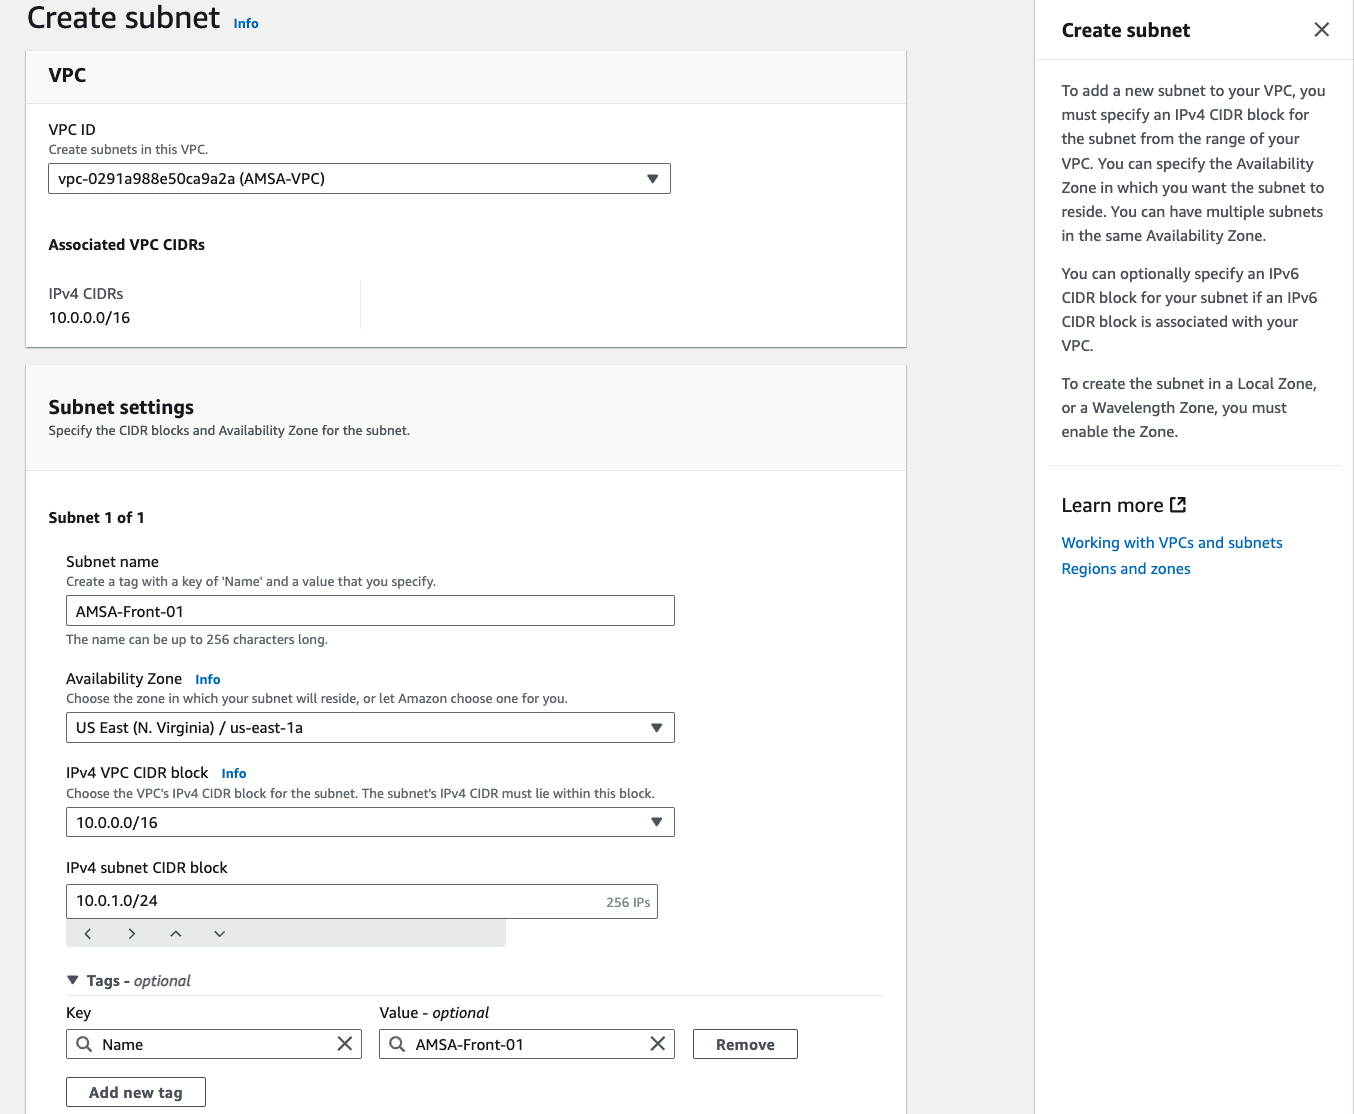Click the left arrow under subnet CIDR

pos(88,934)
